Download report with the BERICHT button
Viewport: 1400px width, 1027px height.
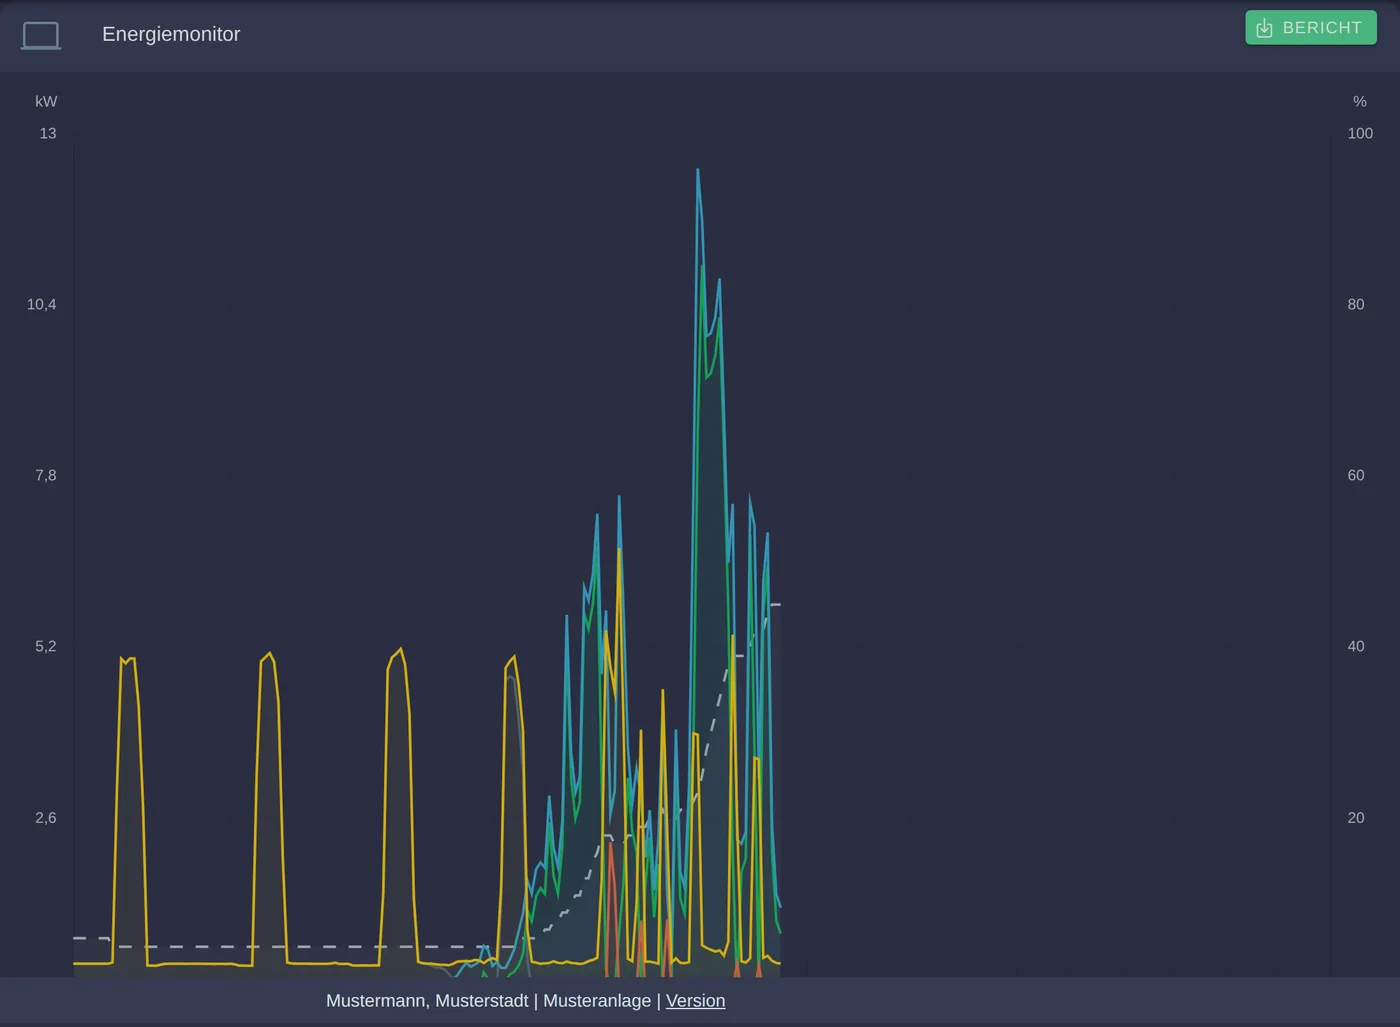click(1311, 28)
